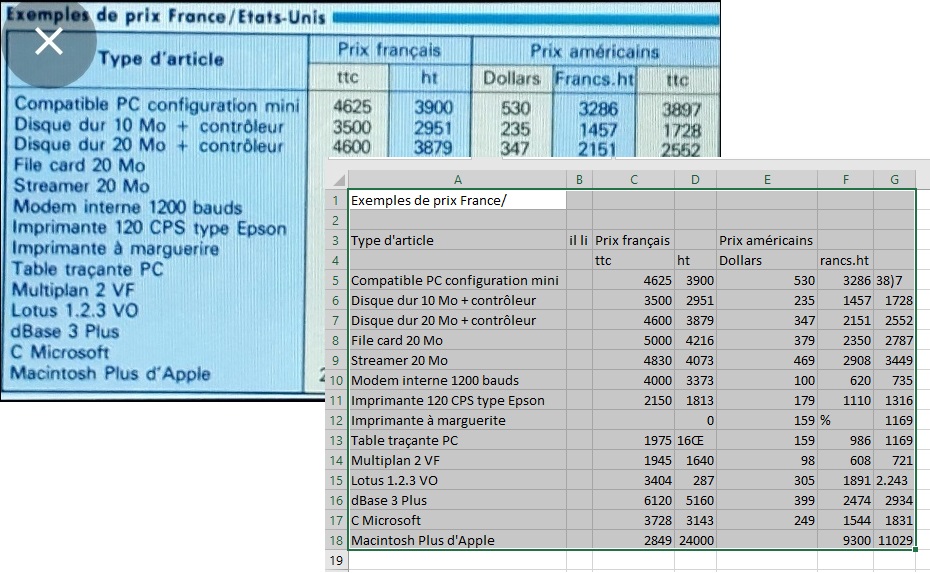
Task: Click spreadsheet cell 'ht' in row 4
Action: point(695,260)
